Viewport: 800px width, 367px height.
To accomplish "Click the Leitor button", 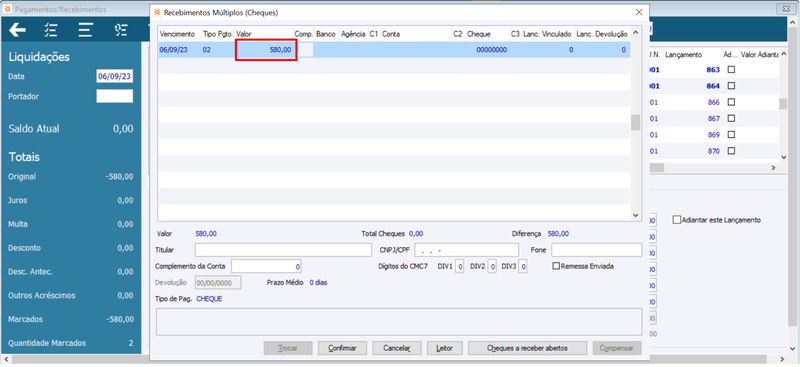I will point(444,348).
